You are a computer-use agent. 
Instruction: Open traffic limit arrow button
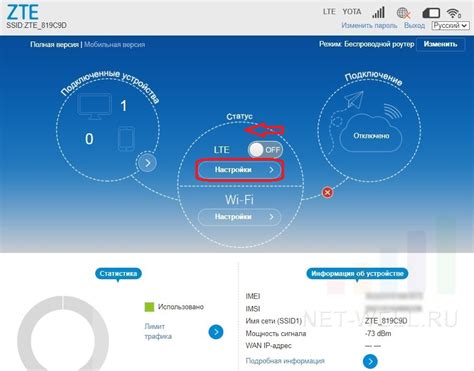tap(216, 332)
